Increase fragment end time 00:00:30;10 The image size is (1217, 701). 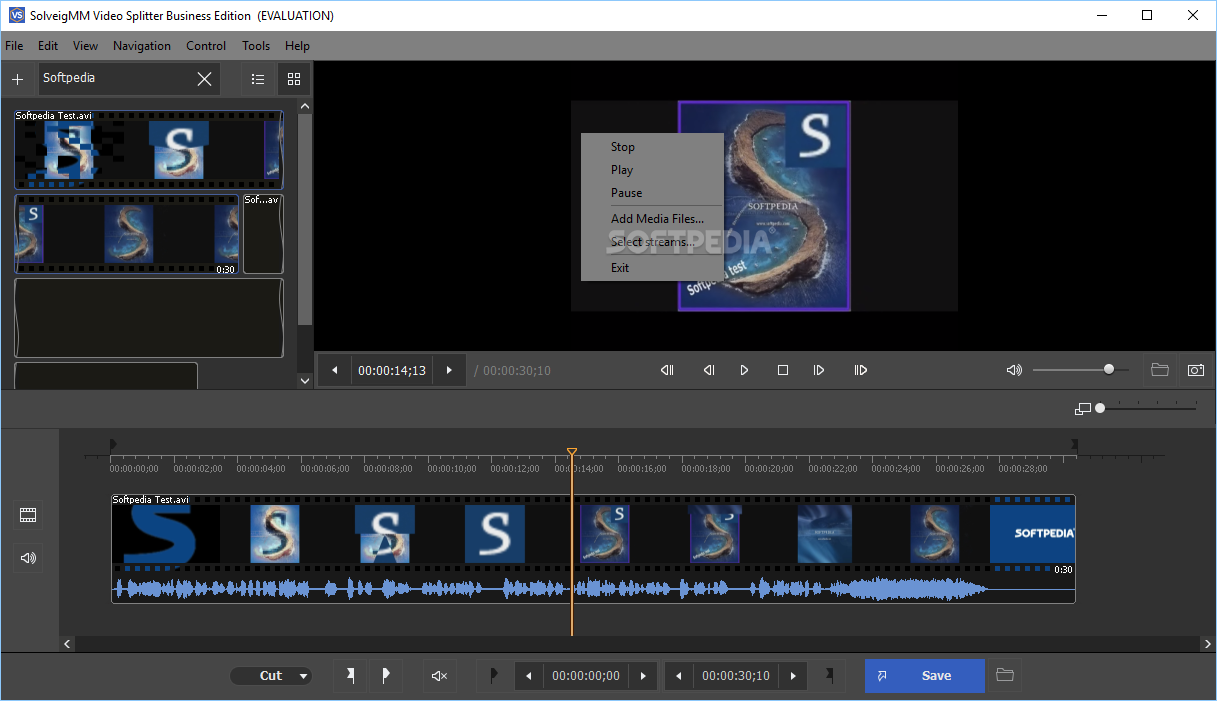coord(793,676)
